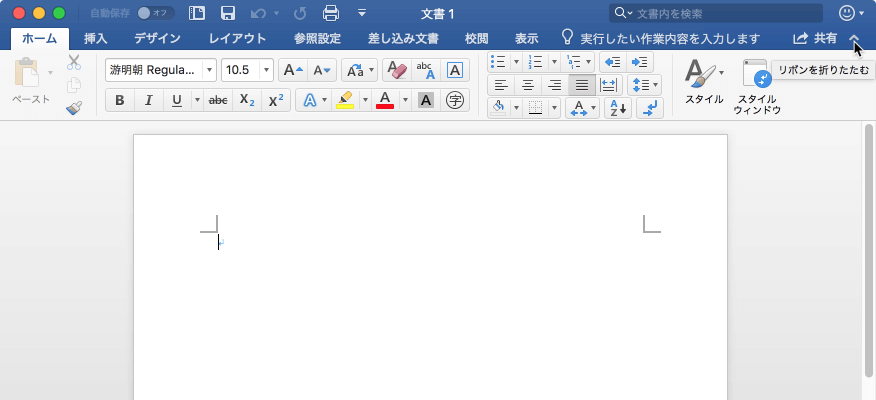Switch to the レイアウト (Layout) tab
This screenshot has height=400, width=876.
coord(237,39)
